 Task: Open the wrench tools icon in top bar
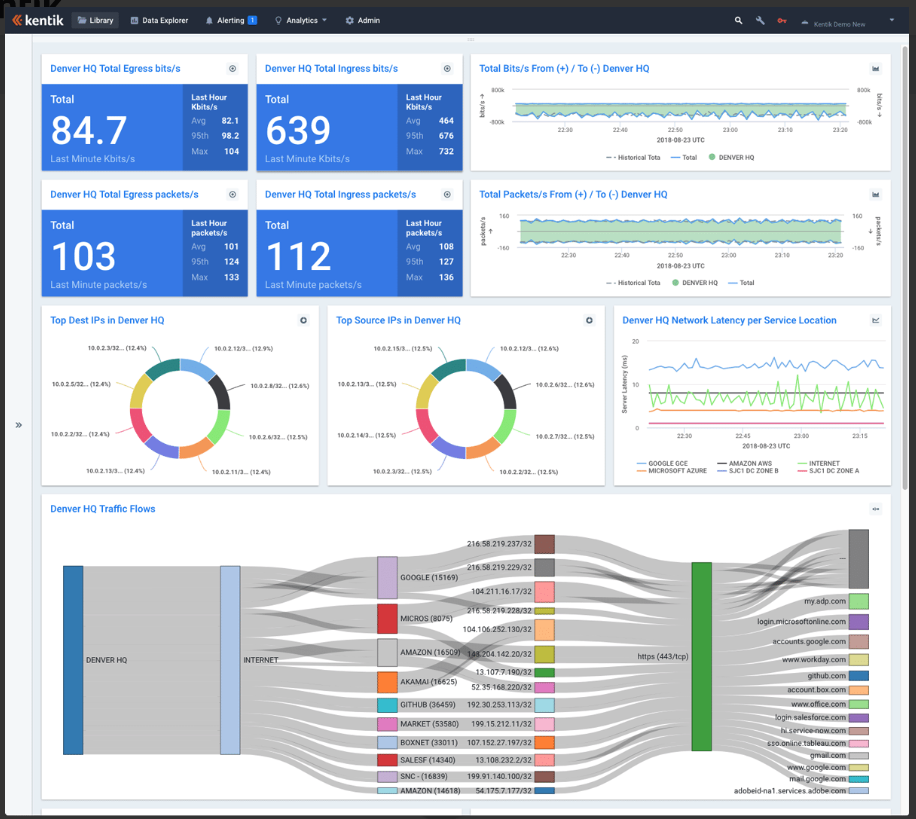[x=760, y=20]
